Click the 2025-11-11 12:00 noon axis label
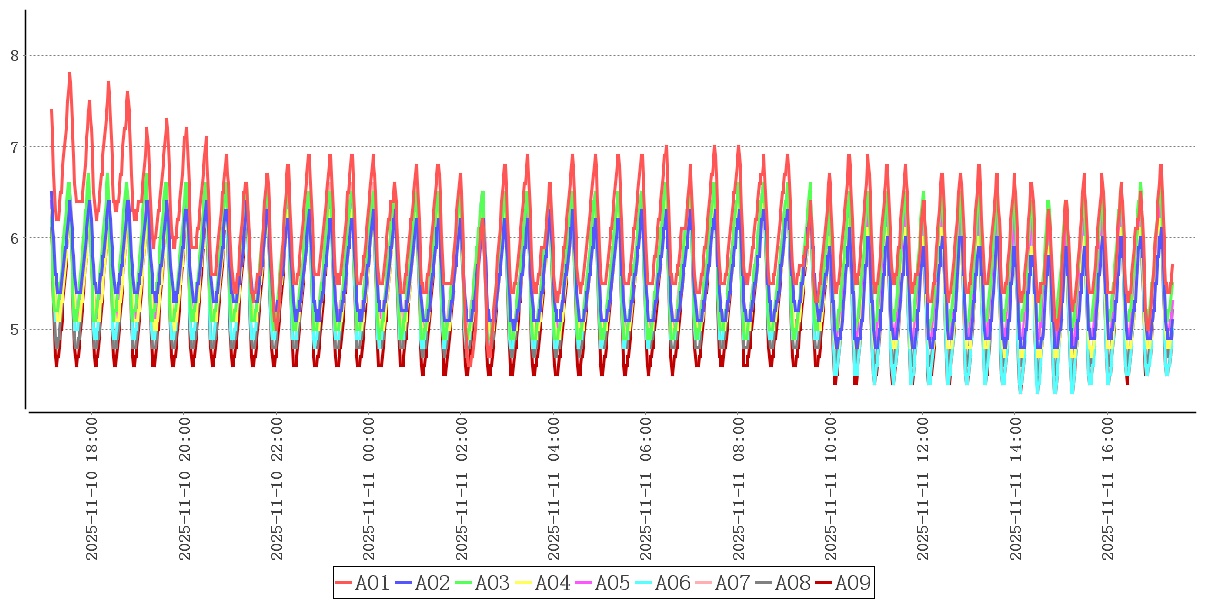 pos(923,489)
